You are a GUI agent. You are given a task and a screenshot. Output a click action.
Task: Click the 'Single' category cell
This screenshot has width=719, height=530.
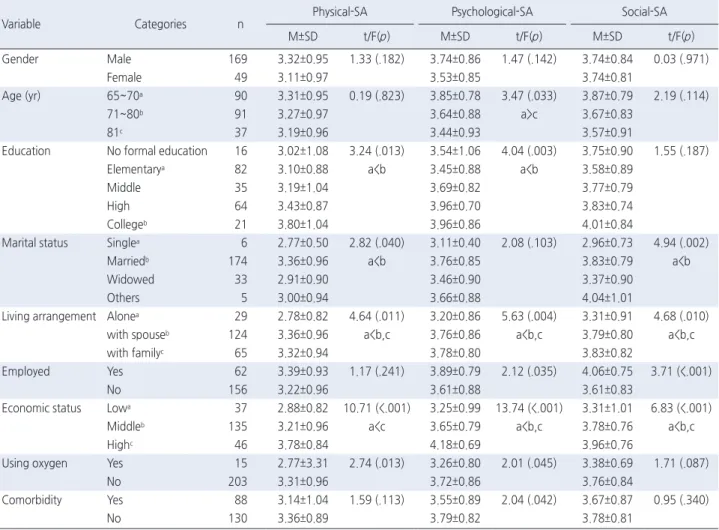tap(123, 243)
